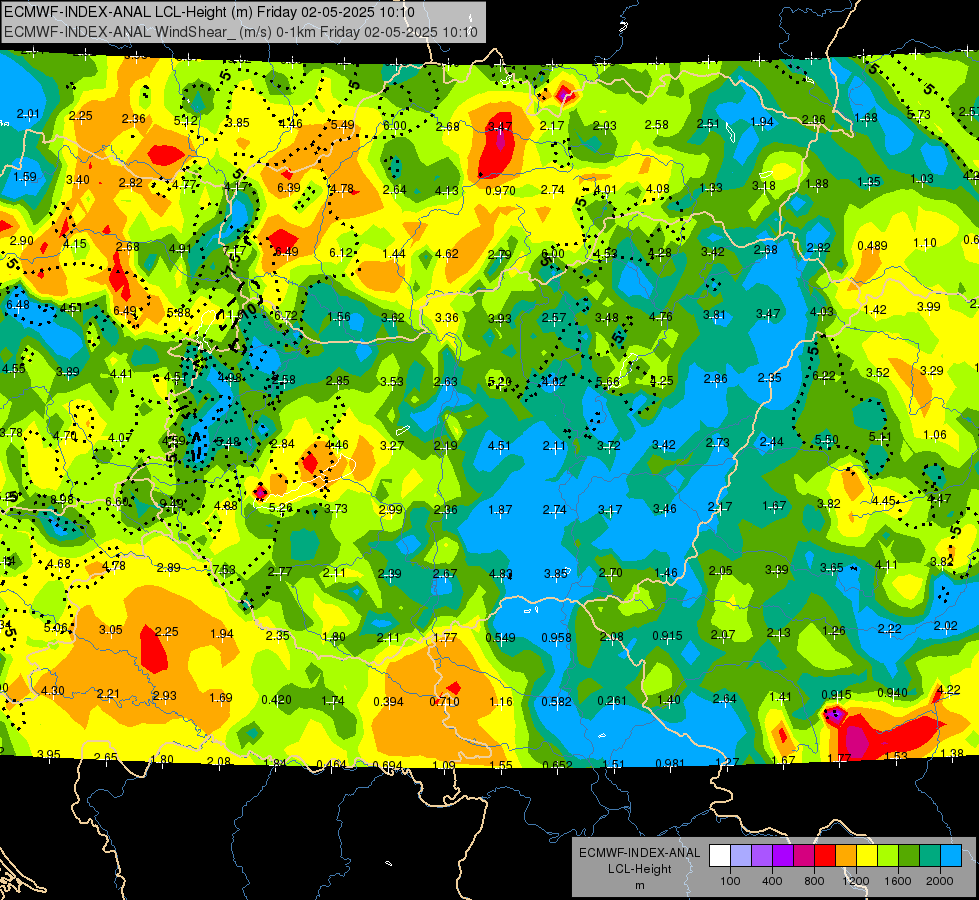Click the sky blue legend swatch
The image size is (979, 900).
click(x=952, y=856)
